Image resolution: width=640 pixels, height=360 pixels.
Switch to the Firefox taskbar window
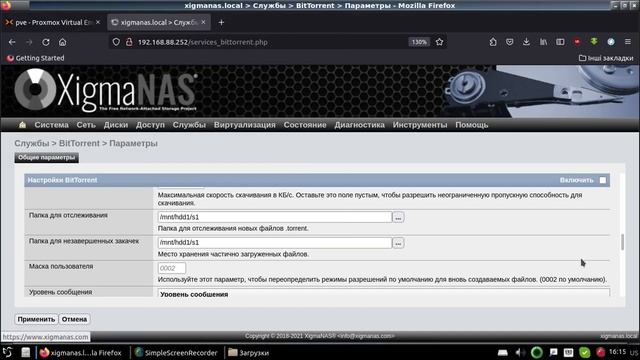[x=82, y=353]
